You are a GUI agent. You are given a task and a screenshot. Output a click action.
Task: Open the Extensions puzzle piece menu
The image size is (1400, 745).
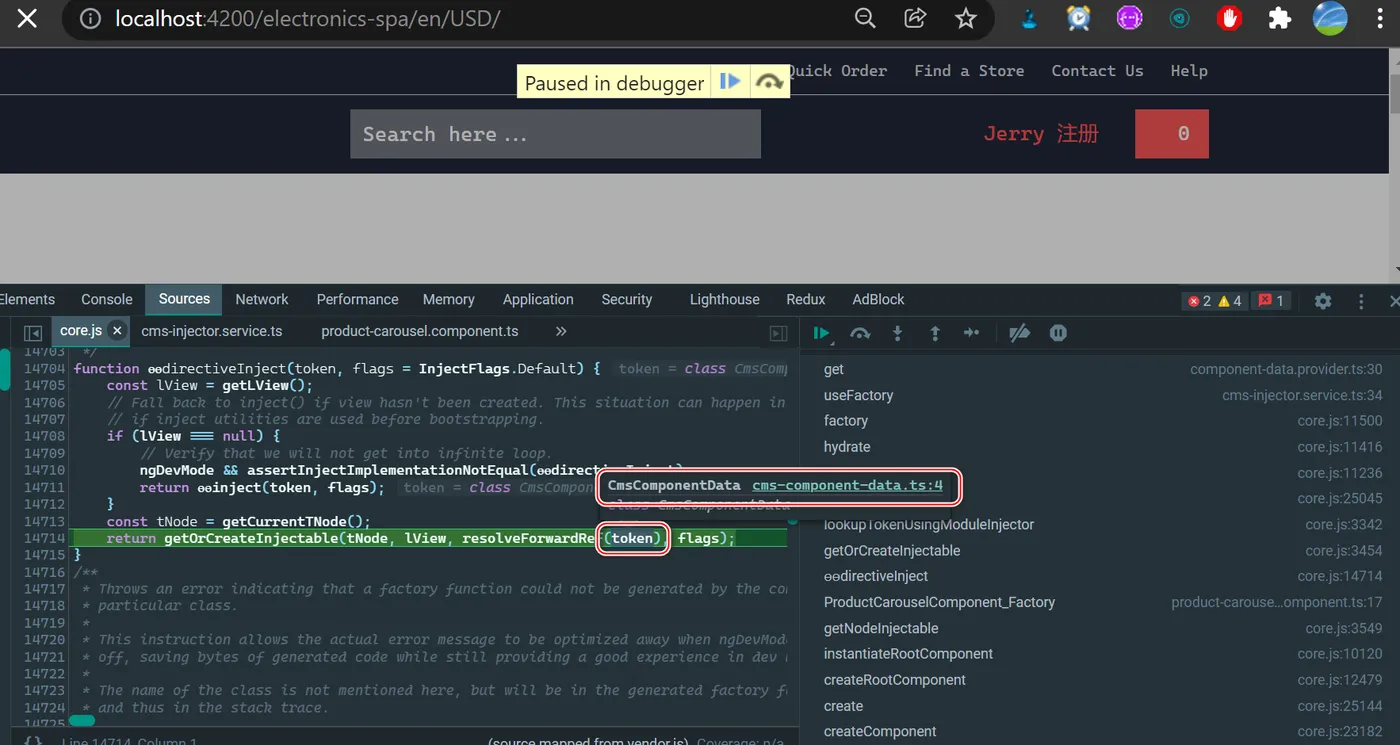point(1279,19)
